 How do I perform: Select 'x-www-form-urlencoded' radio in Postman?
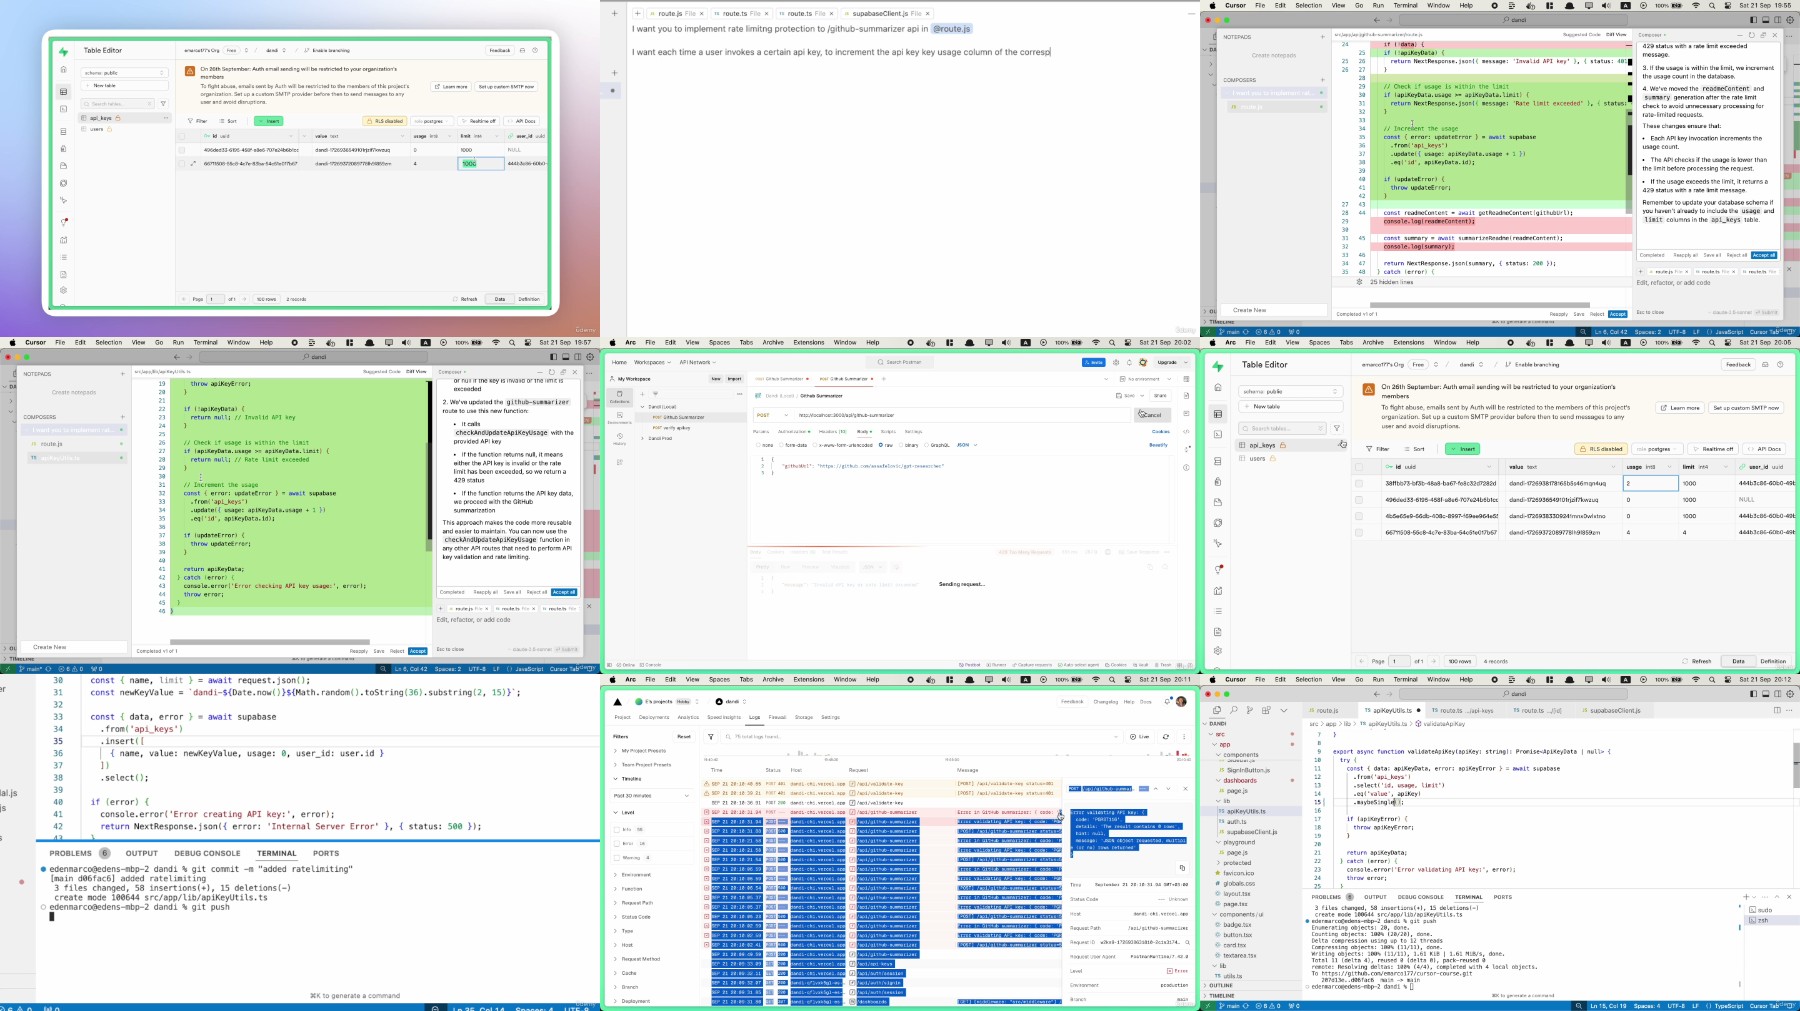[x=815, y=445]
